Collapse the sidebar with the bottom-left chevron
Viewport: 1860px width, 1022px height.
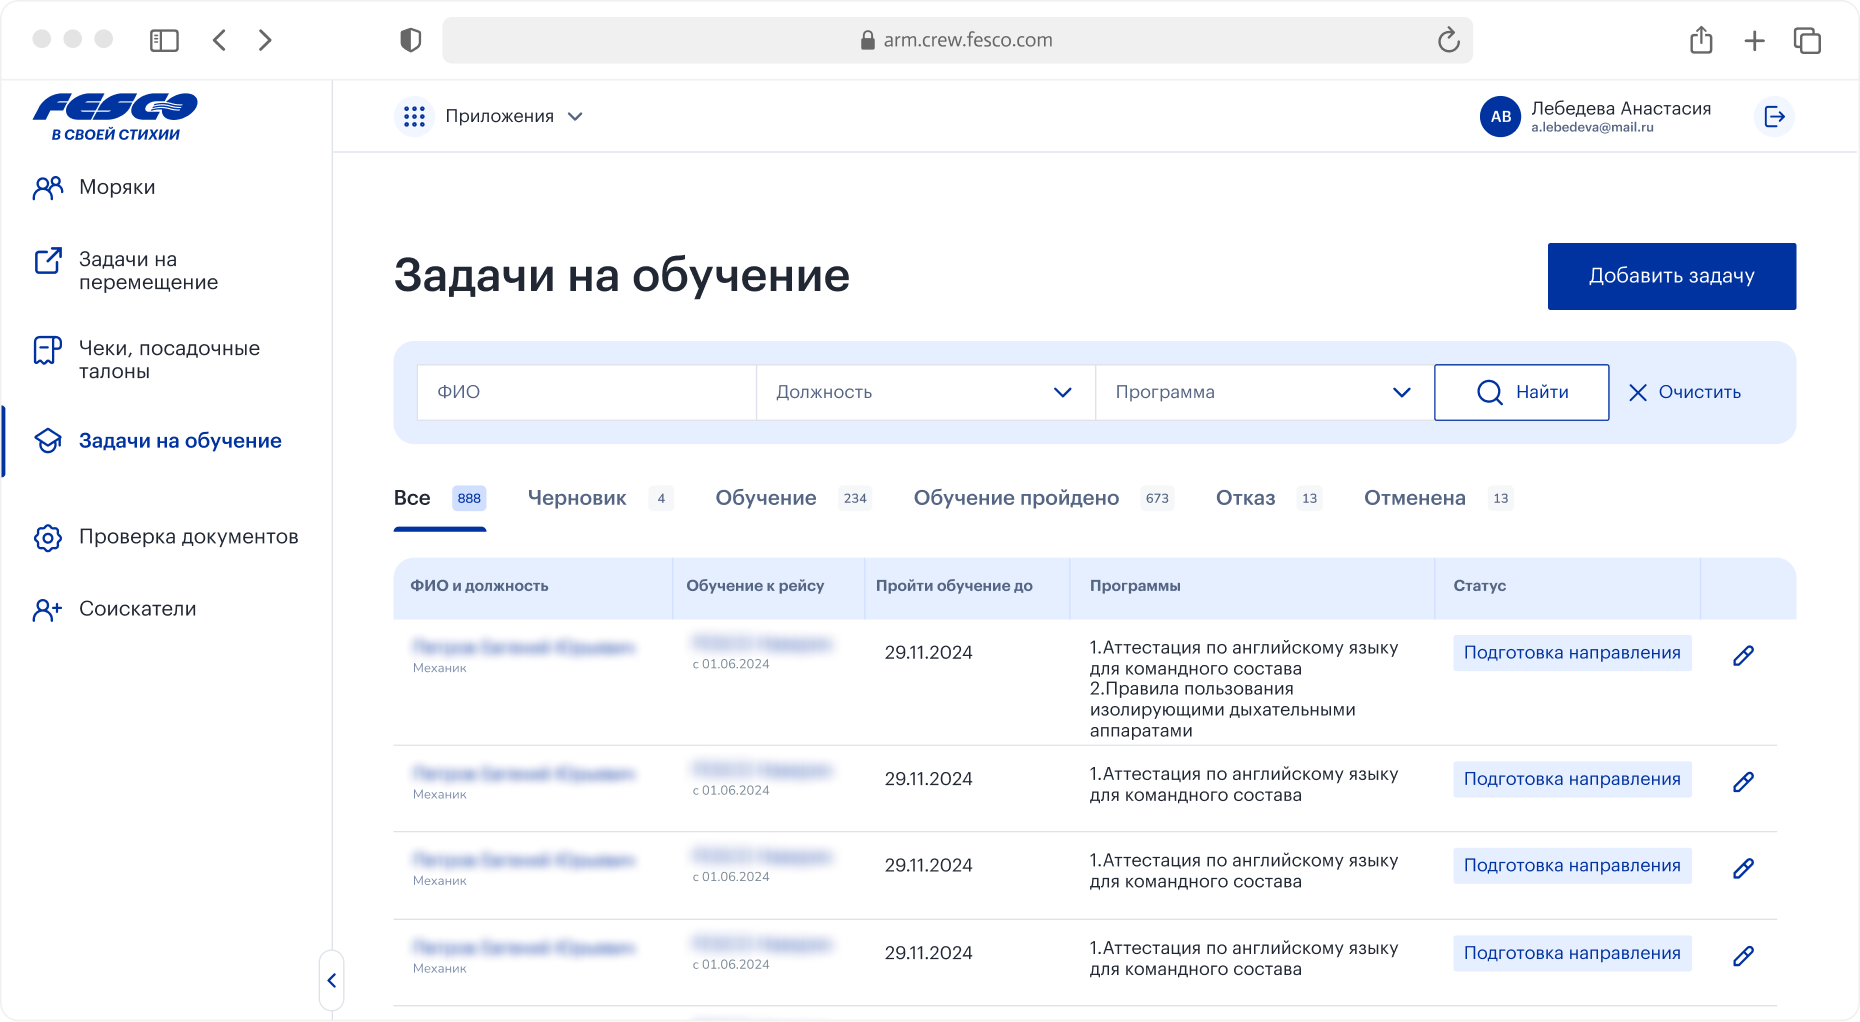pos(332,980)
